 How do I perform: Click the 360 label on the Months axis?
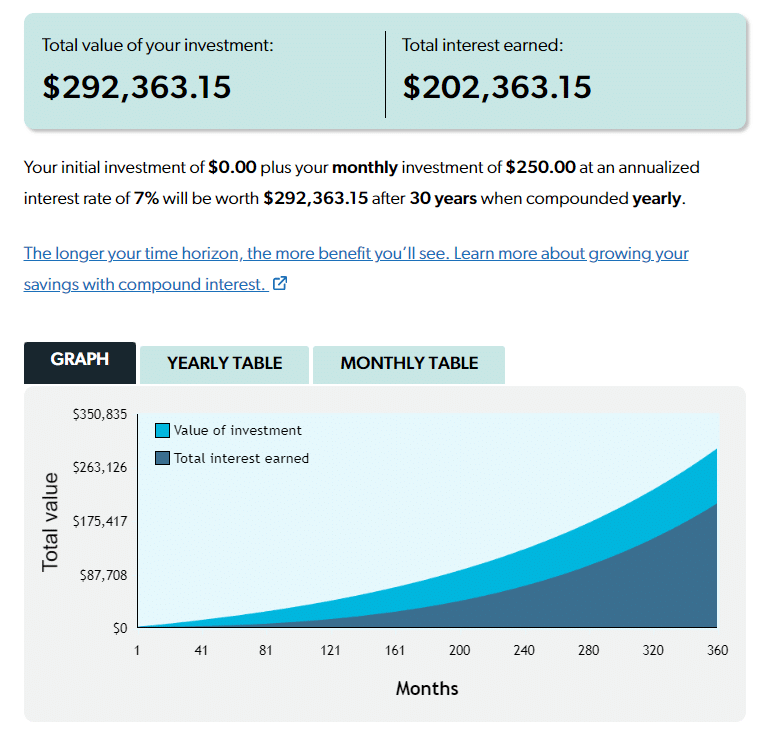click(x=717, y=651)
